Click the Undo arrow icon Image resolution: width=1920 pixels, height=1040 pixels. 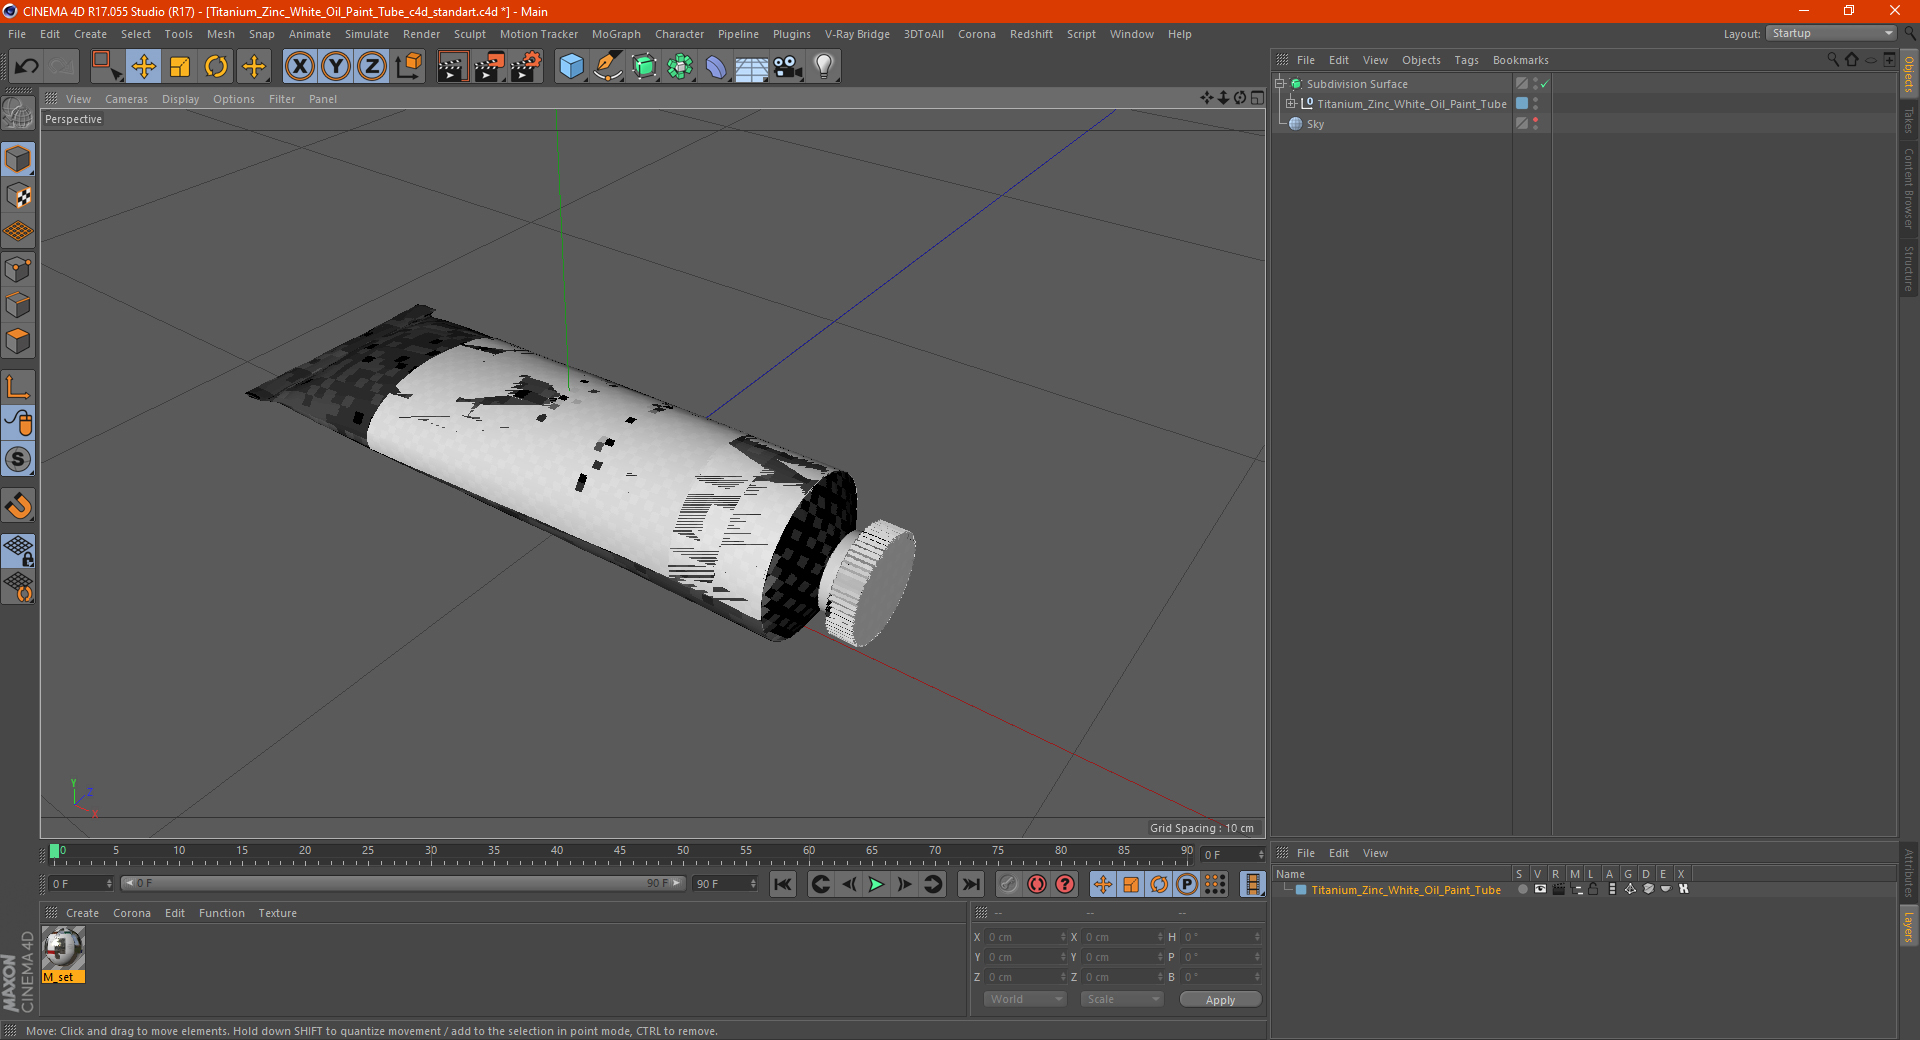coord(27,67)
